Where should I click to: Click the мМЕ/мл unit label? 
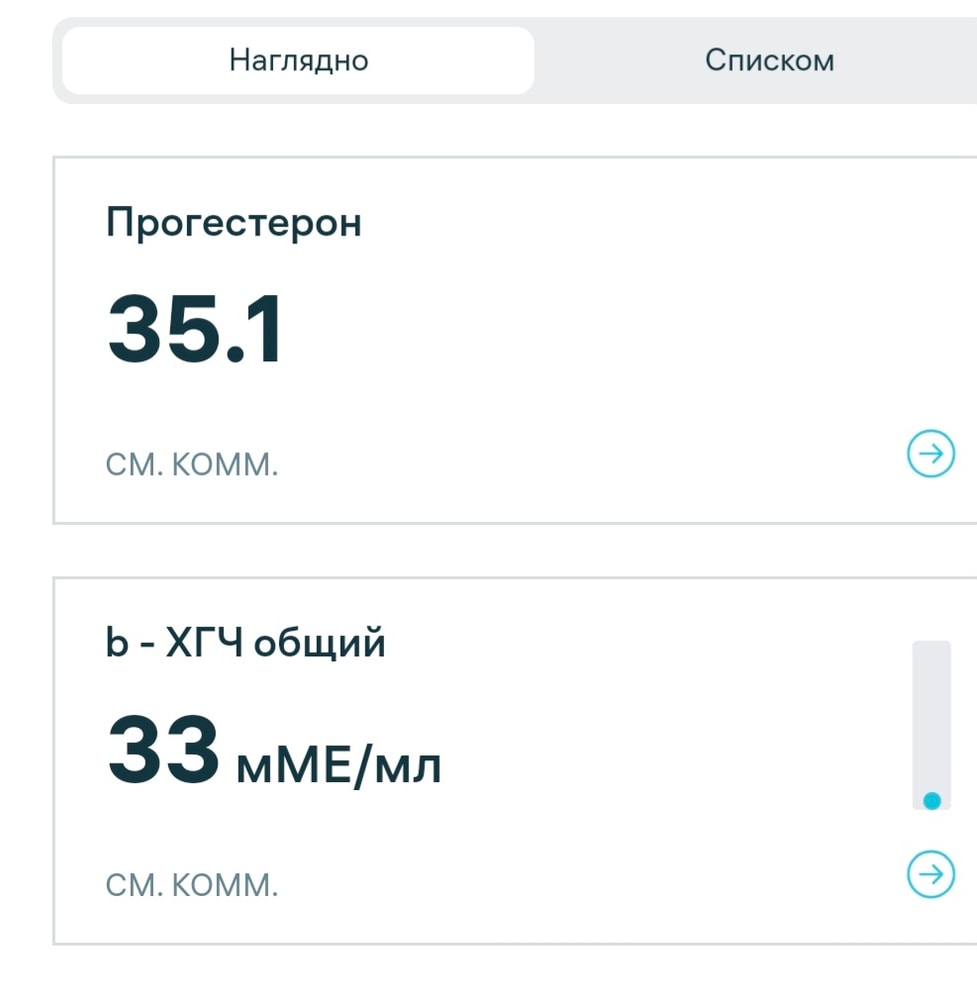tap(338, 765)
